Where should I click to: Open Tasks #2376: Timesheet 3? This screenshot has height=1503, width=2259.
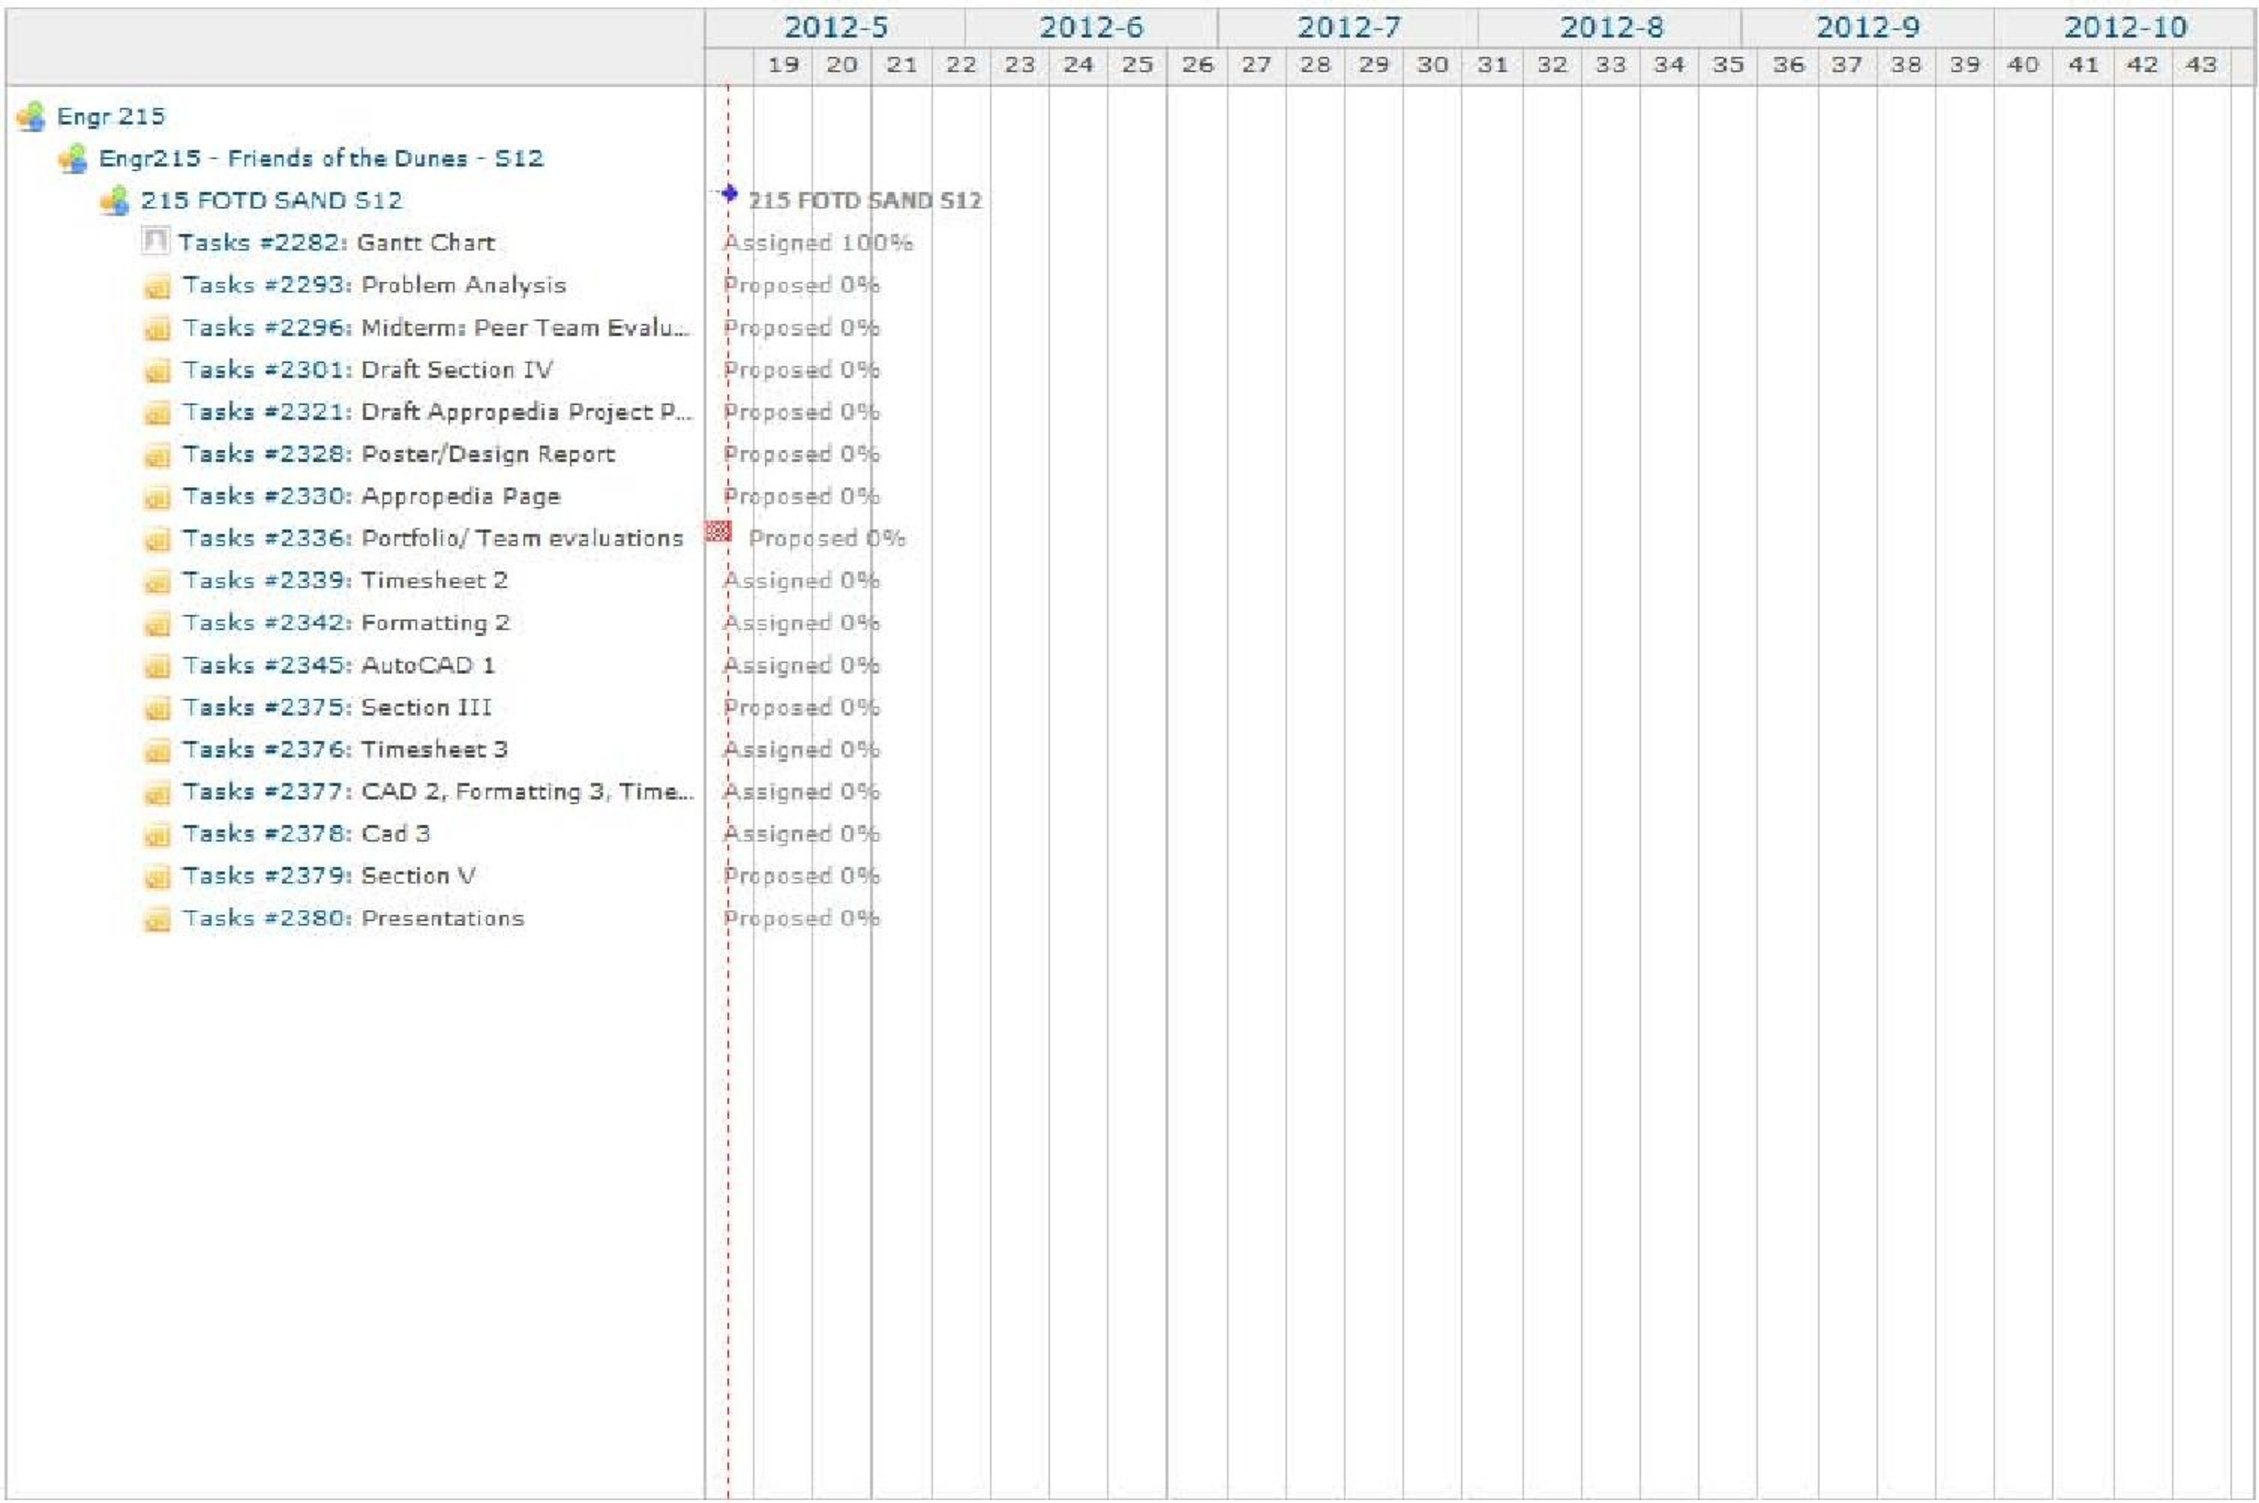[345, 749]
